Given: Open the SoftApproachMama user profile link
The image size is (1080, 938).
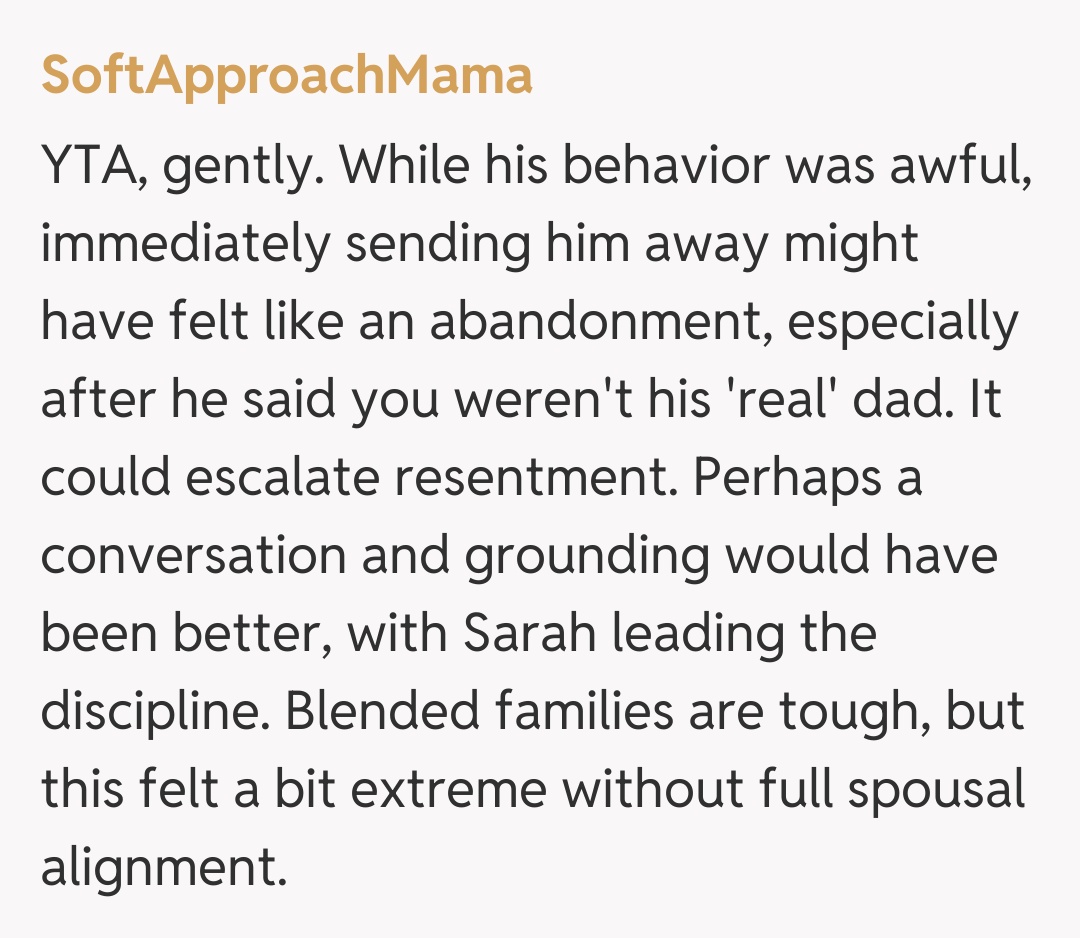Looking at the screenshot, I should pos(286,77).
